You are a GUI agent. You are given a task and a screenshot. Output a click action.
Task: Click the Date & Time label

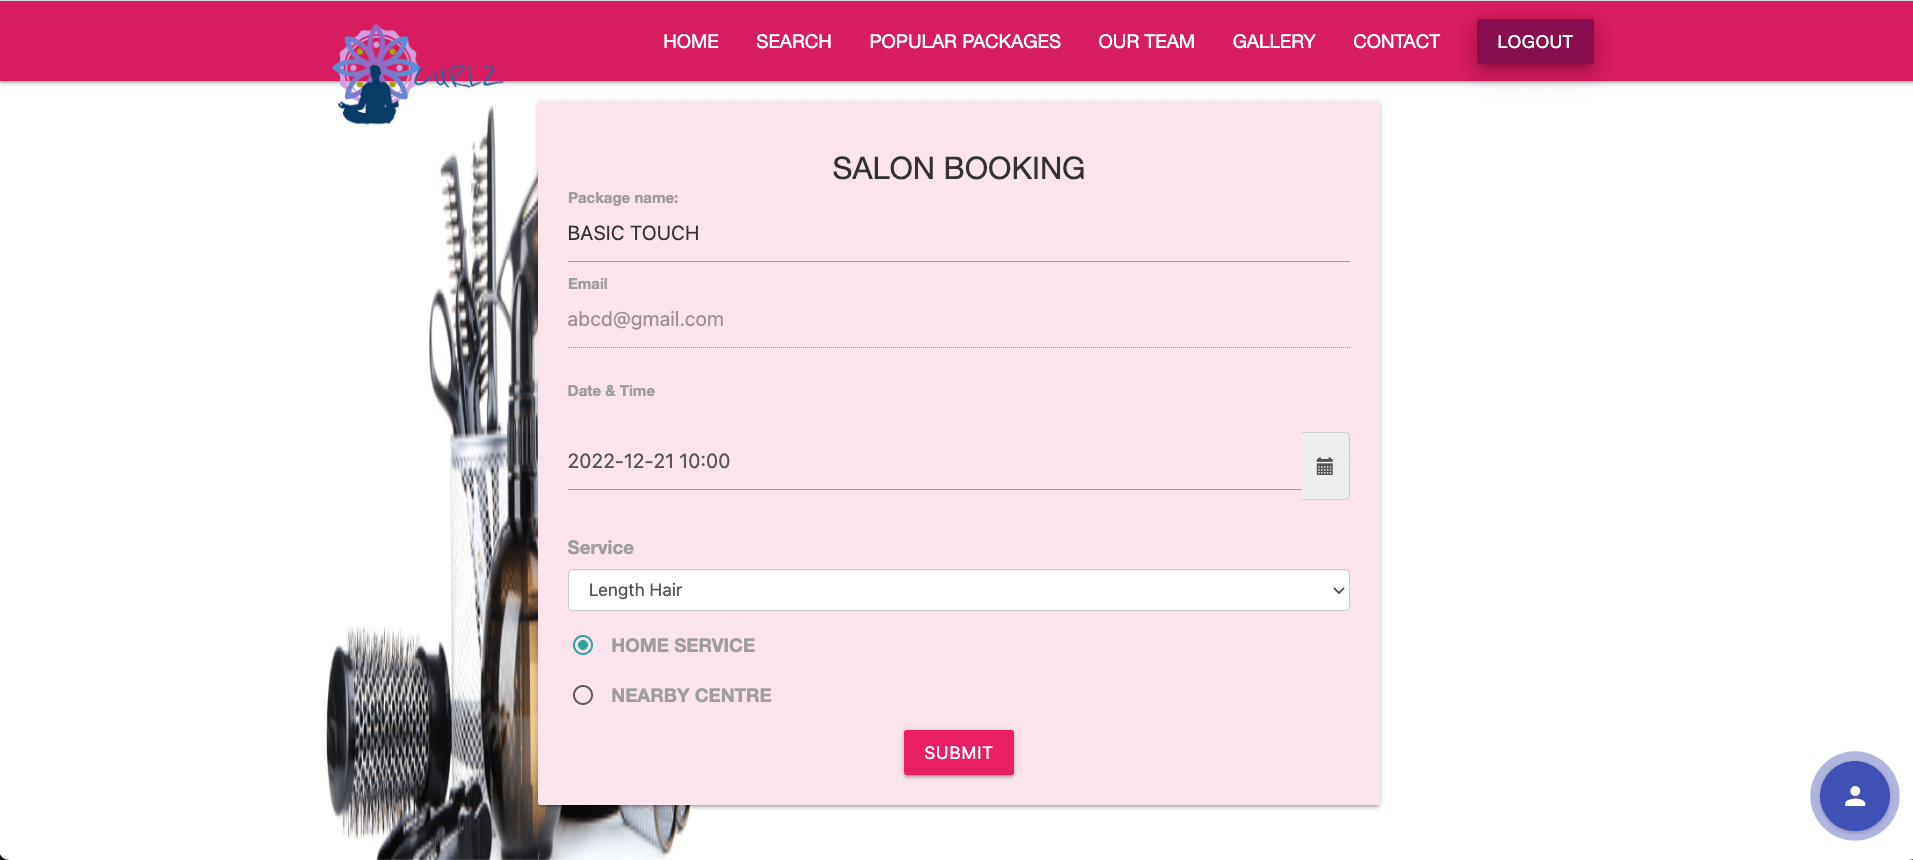(x=611, y=391)
